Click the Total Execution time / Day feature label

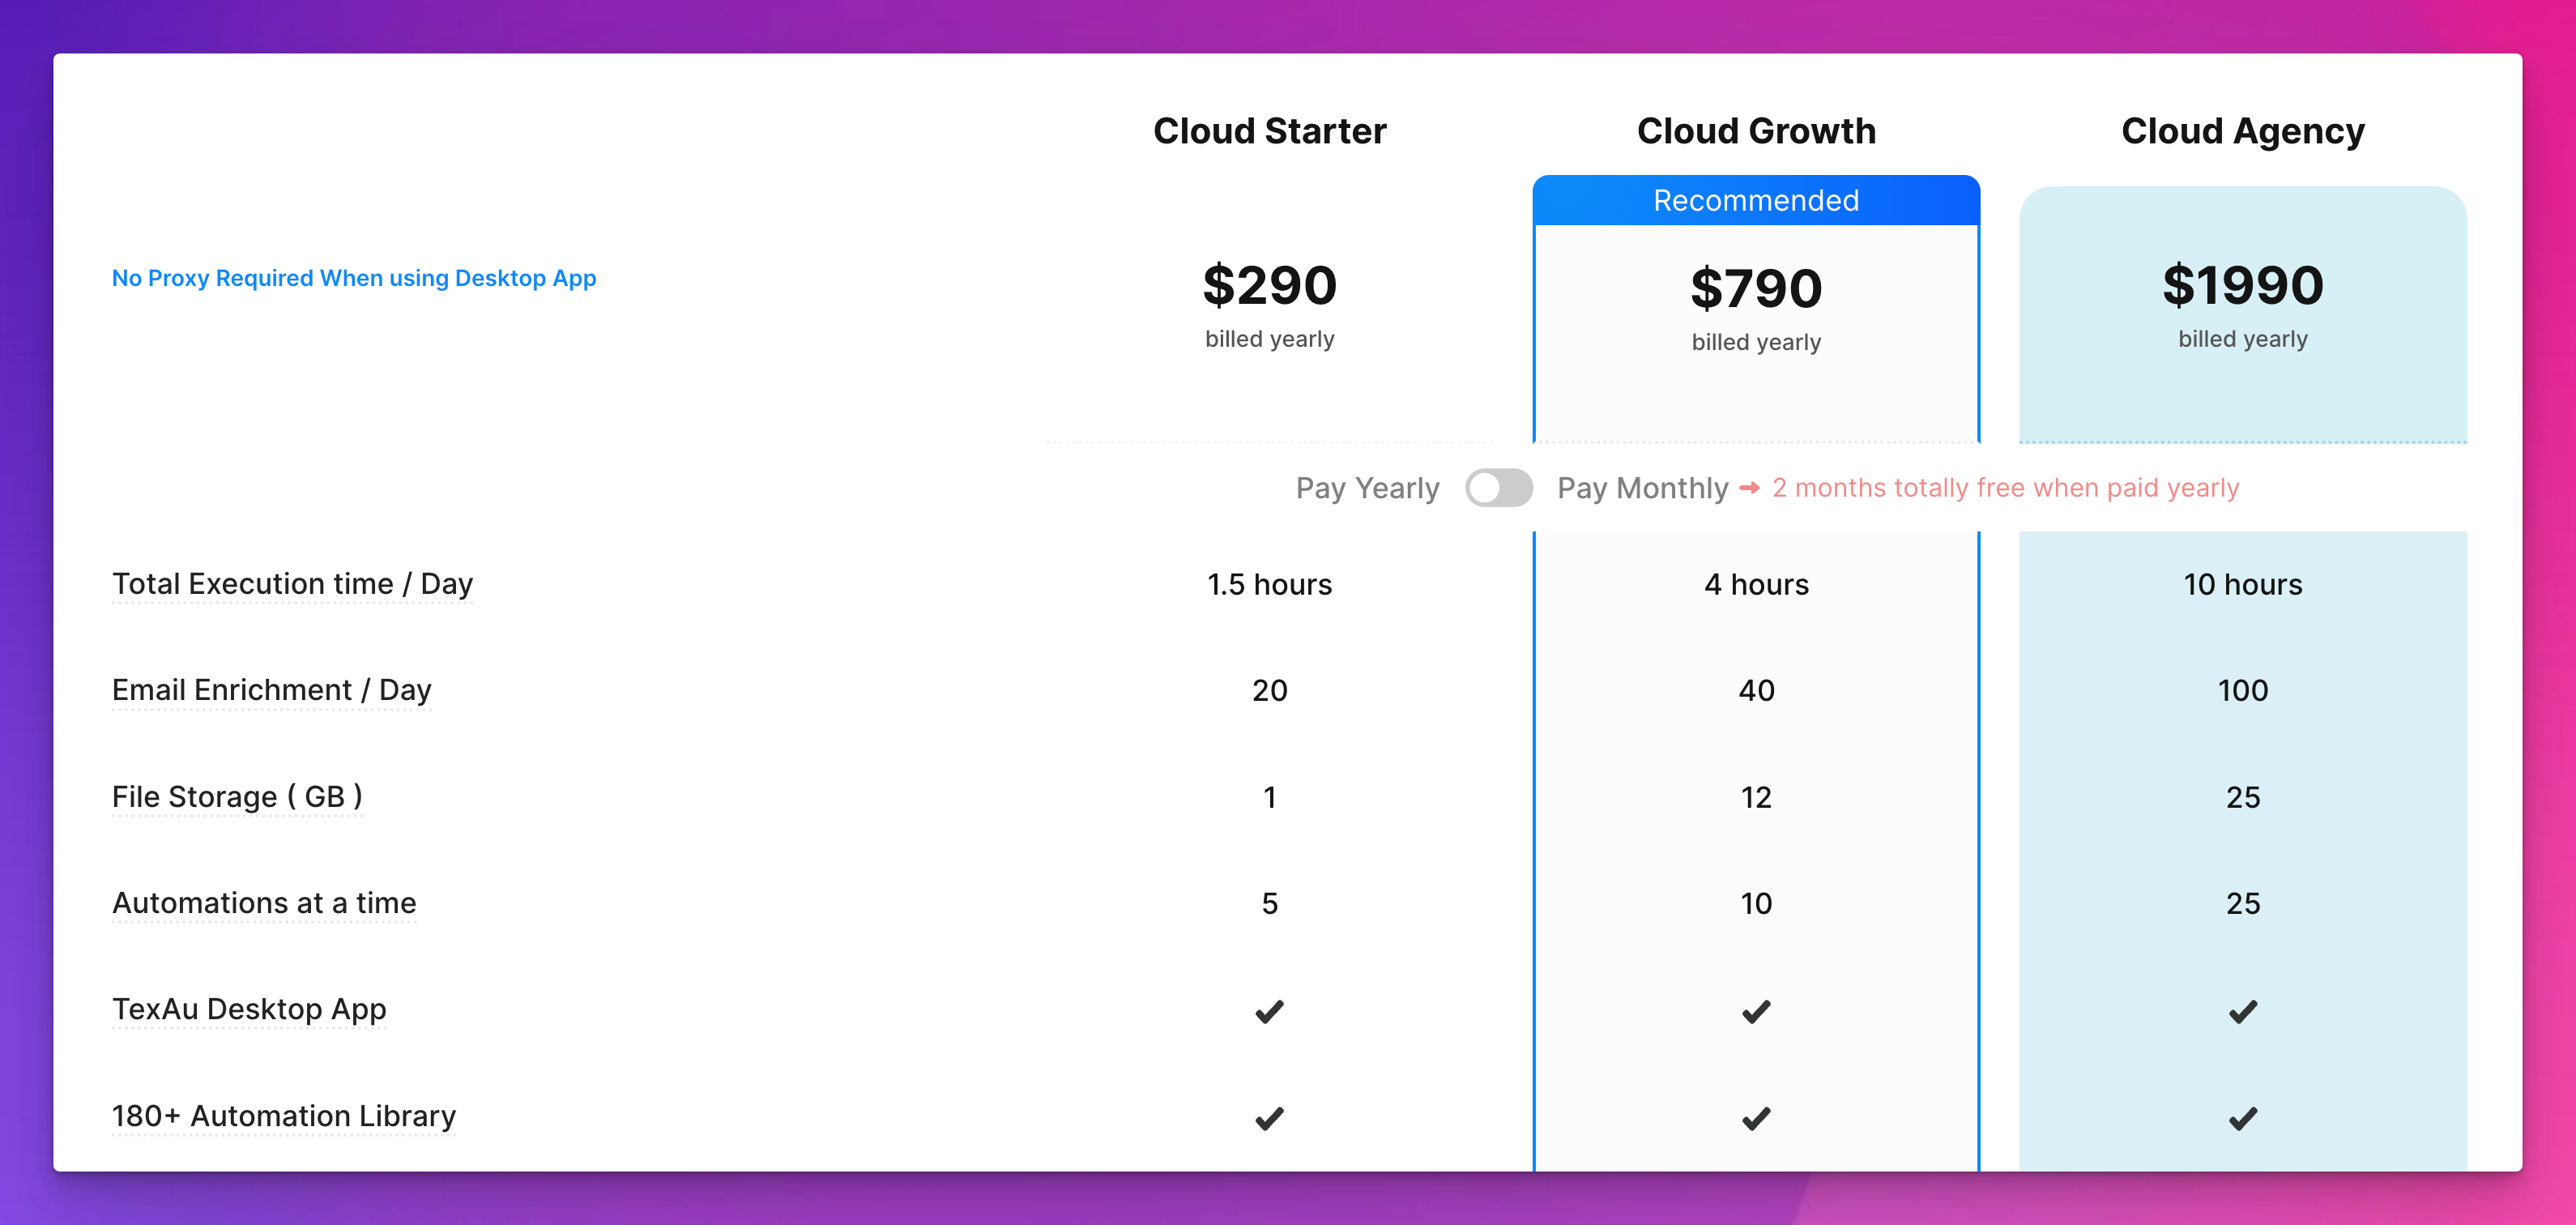pyautogui.click(x=292, y=584)
